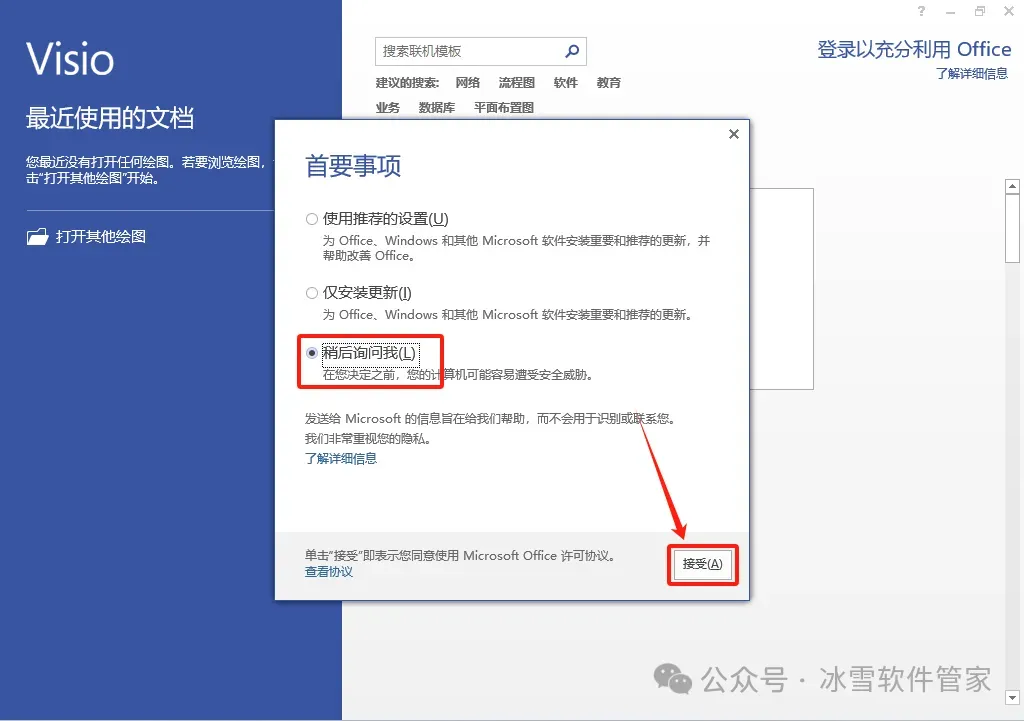
Task: Open the 查看协议 link
Action: click(x=328, y=571)
